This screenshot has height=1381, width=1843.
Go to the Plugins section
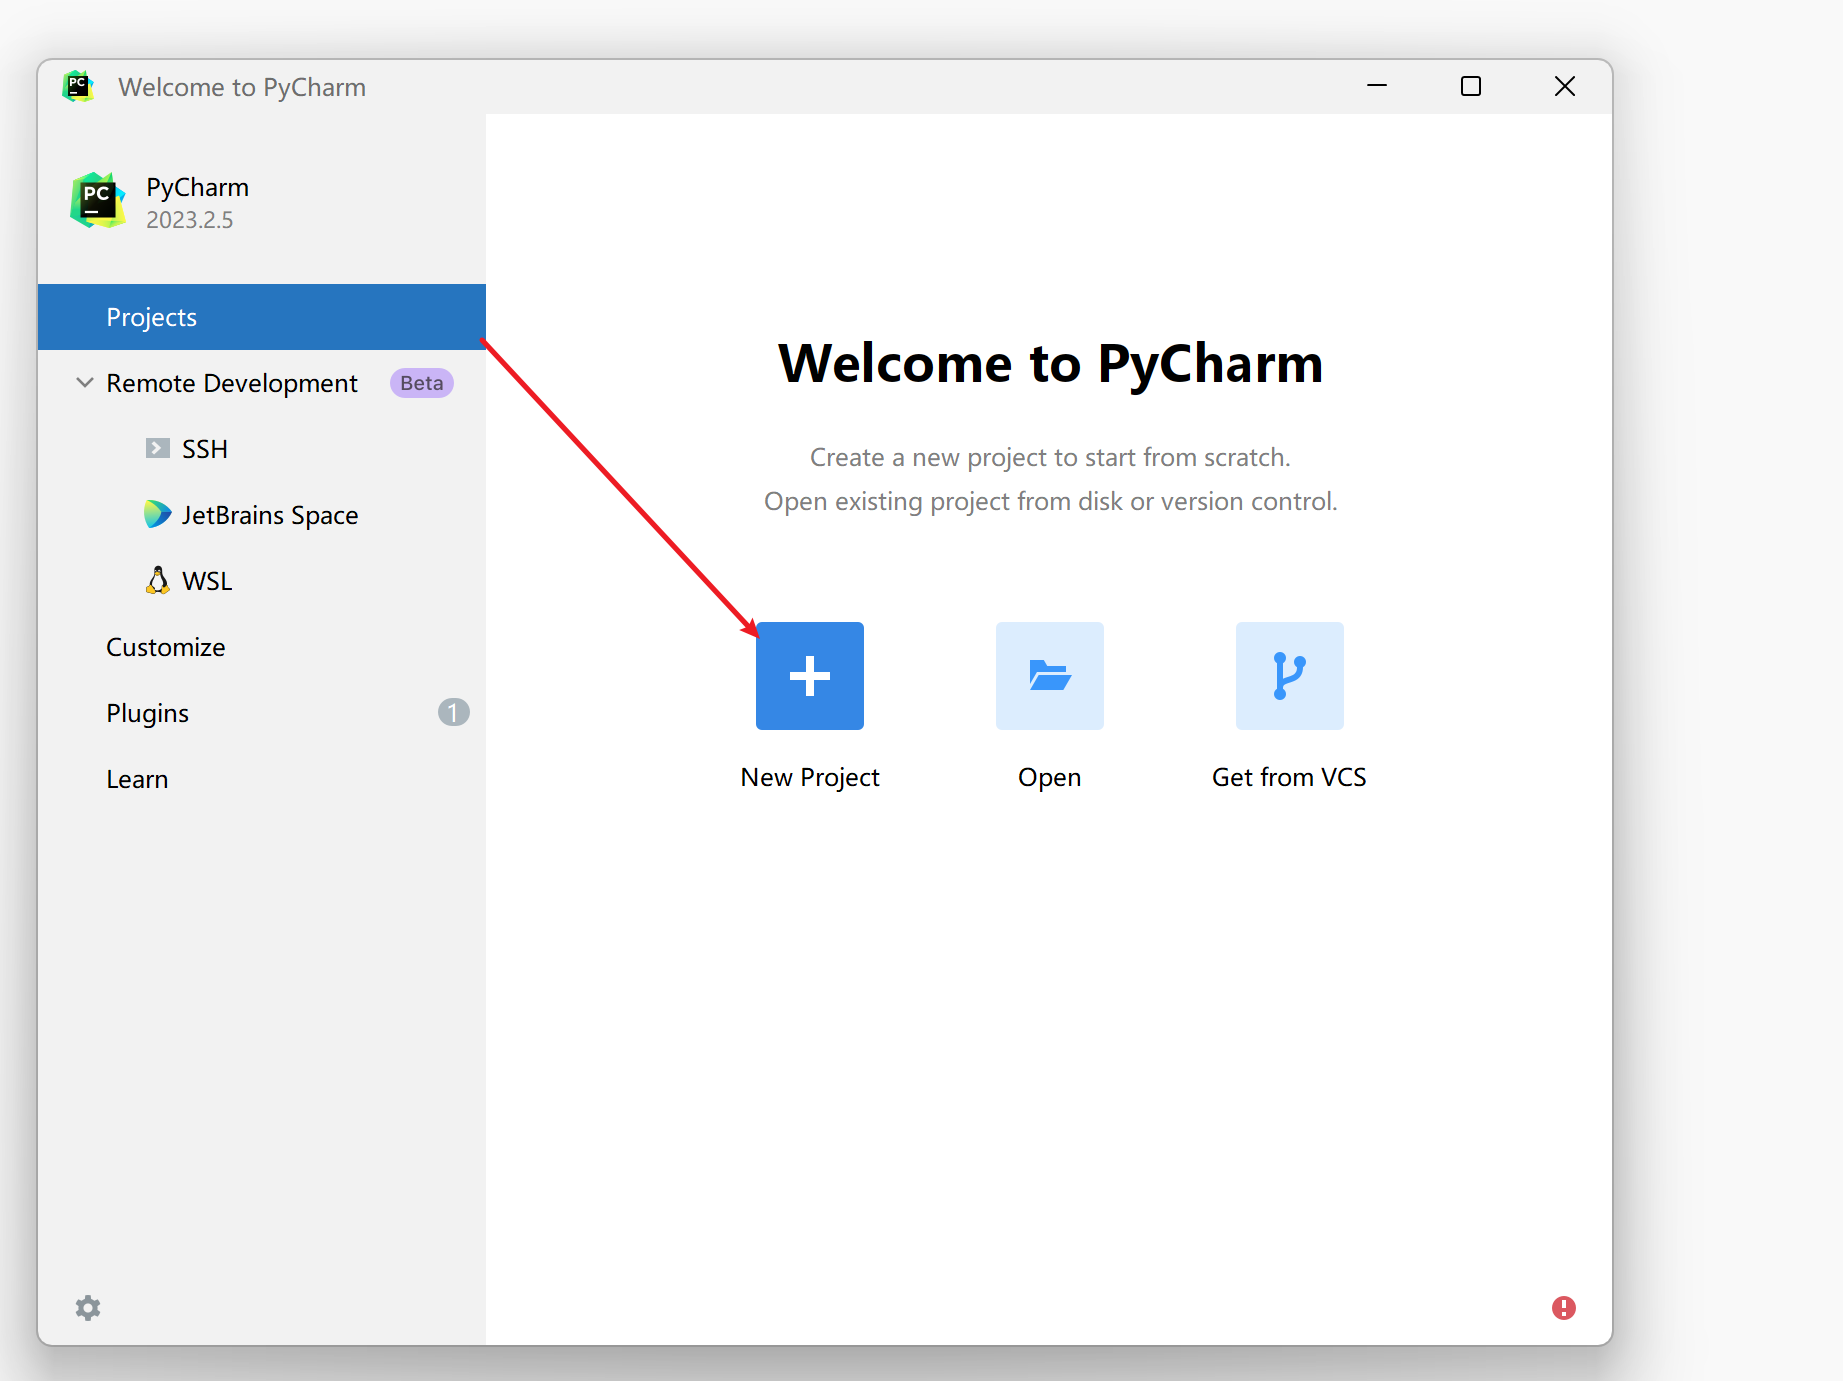tap(148, 713)
